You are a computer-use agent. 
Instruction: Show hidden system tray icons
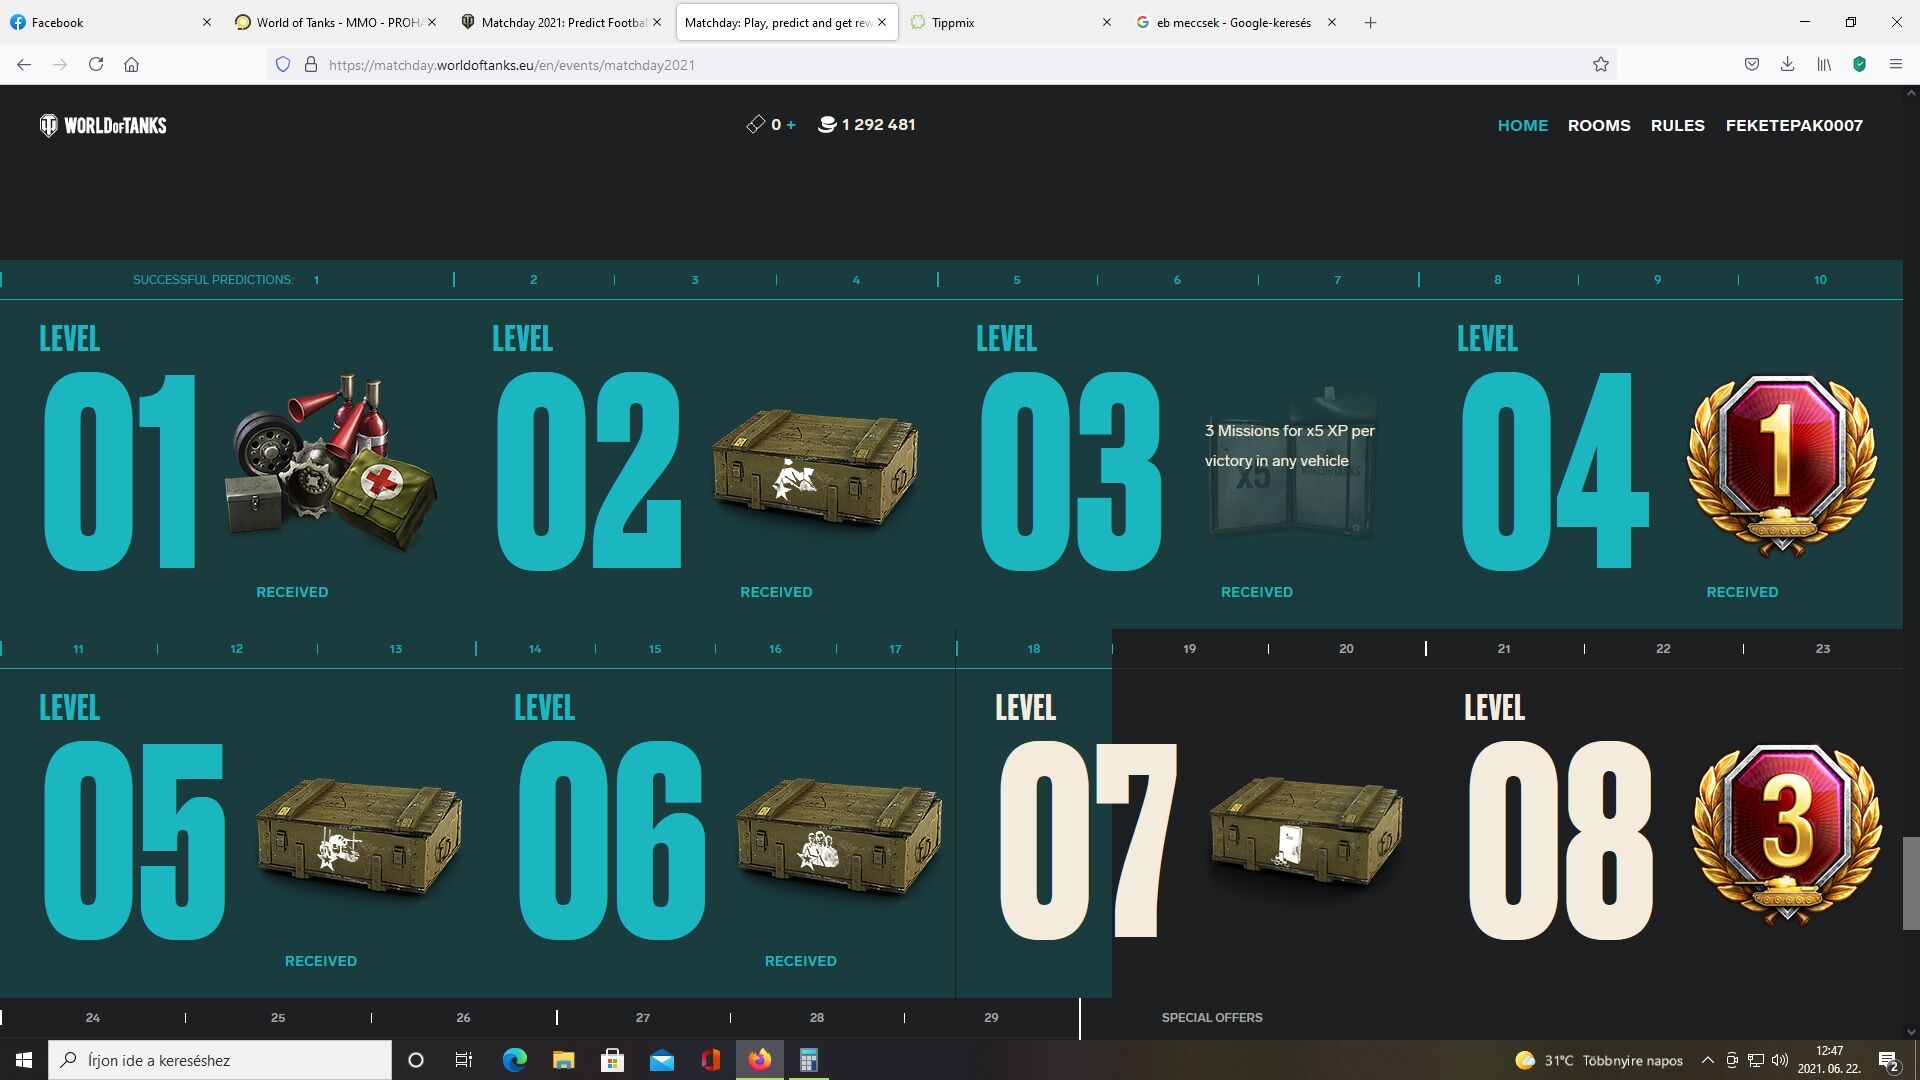point(1708,1060)
